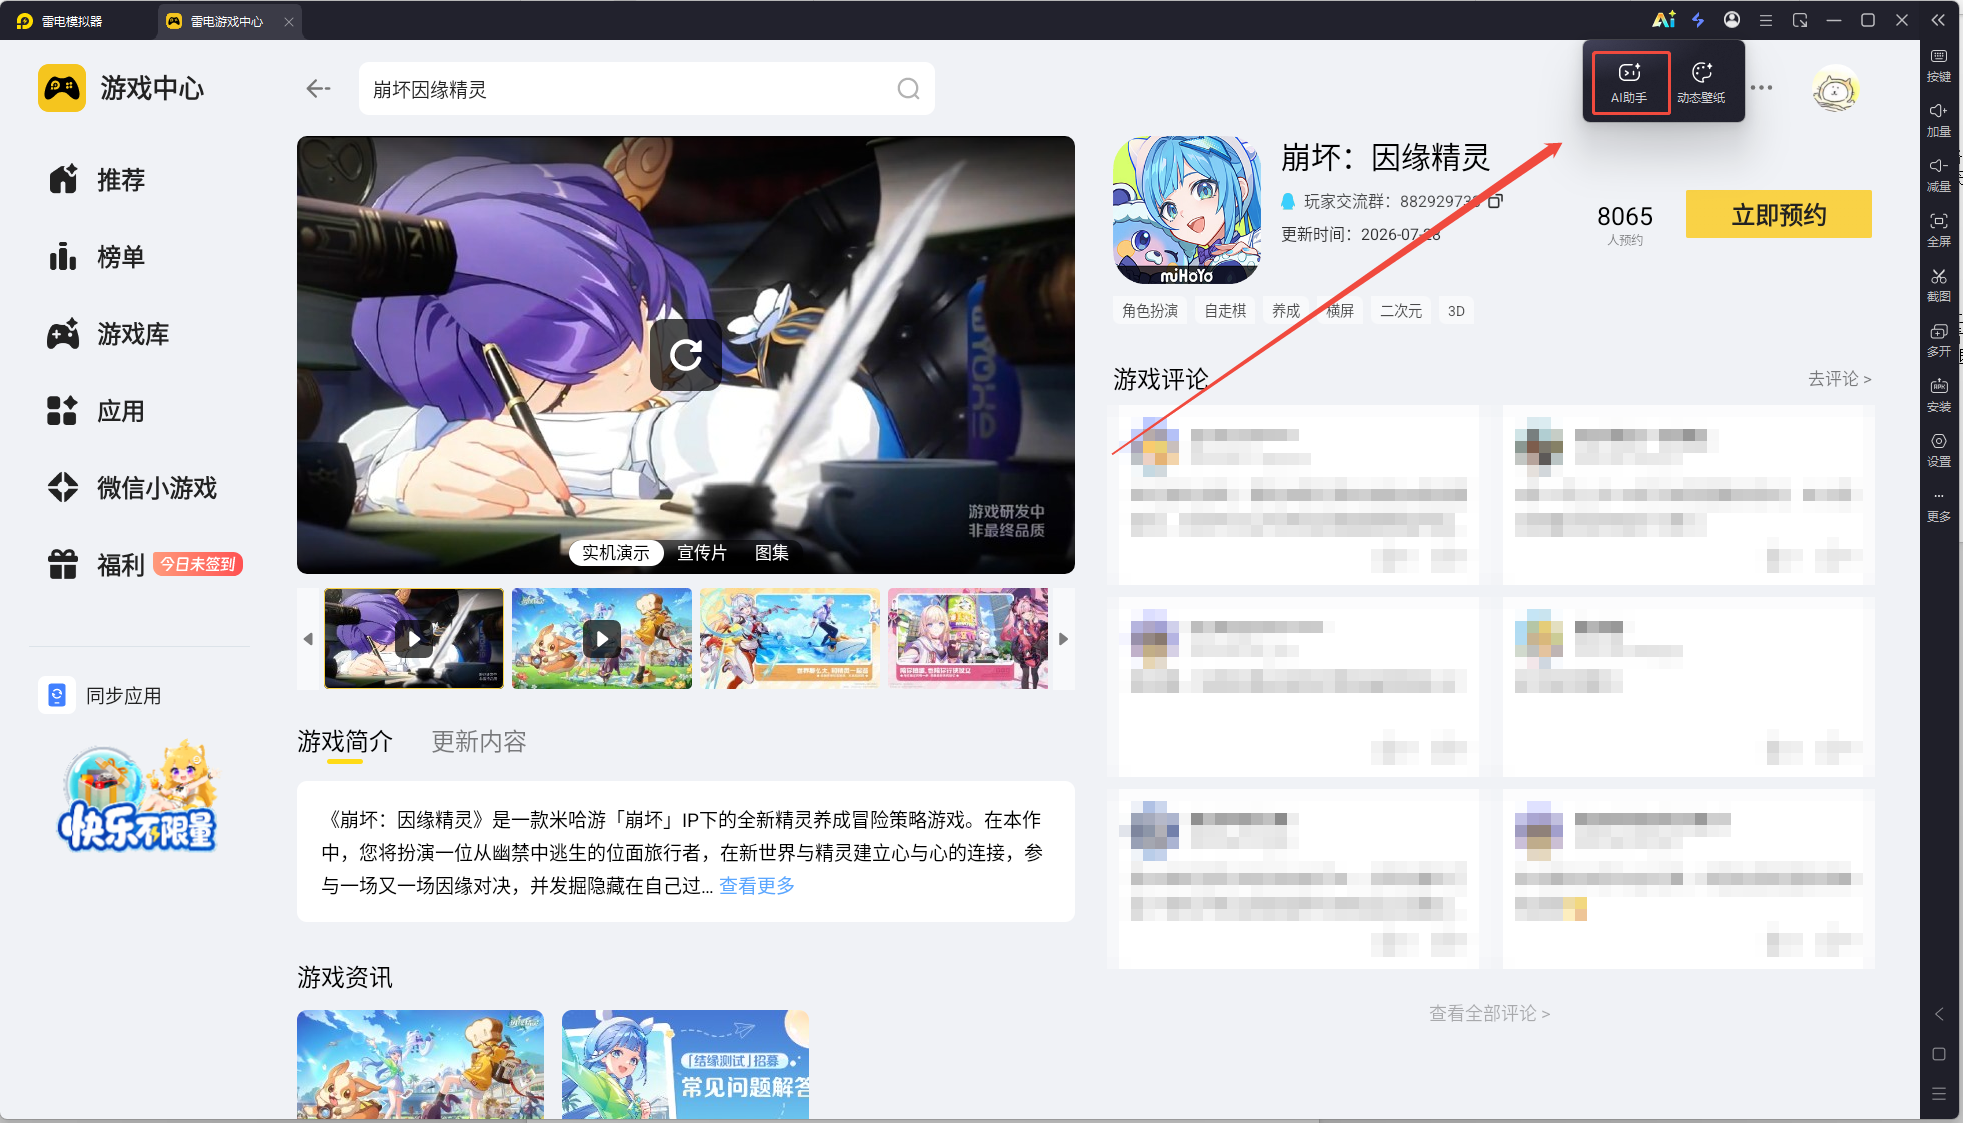Click the 安装 install APK icon
Viewport: 1963px width, 1123px height.
[x=1939, y=395]
